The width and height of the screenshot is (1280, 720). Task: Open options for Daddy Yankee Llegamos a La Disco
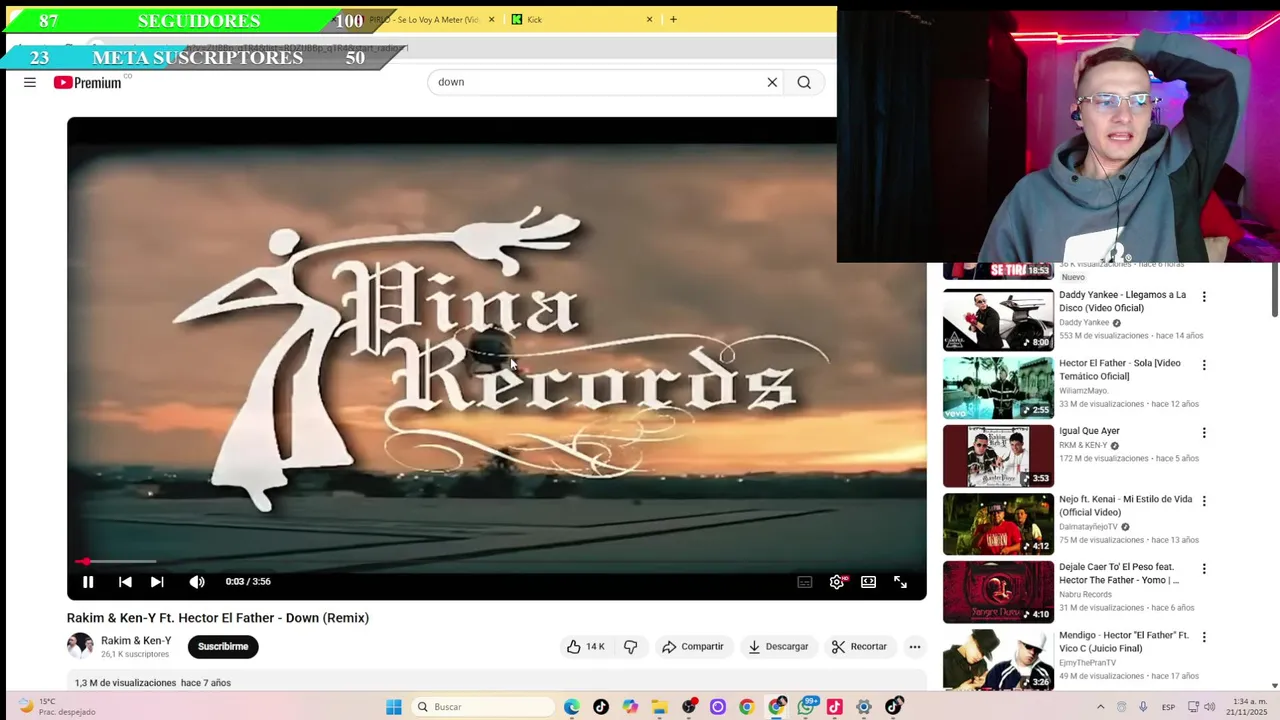(x=1204, y=297)
